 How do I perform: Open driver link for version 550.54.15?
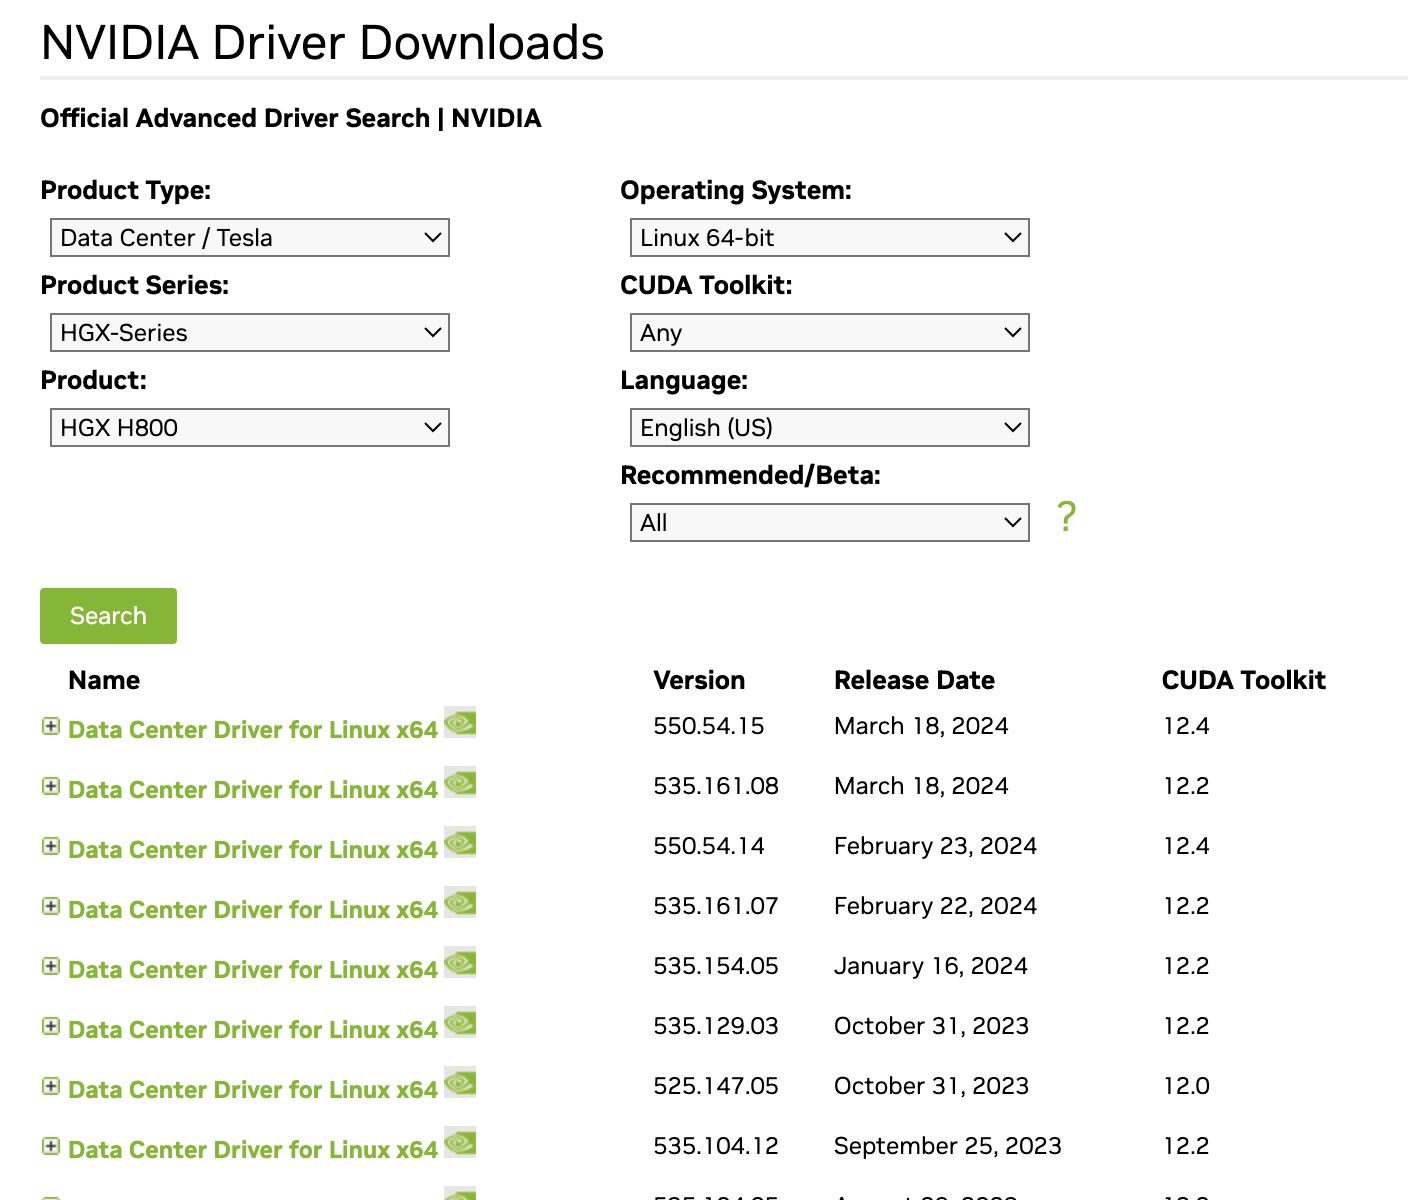(x=253, y=730)
